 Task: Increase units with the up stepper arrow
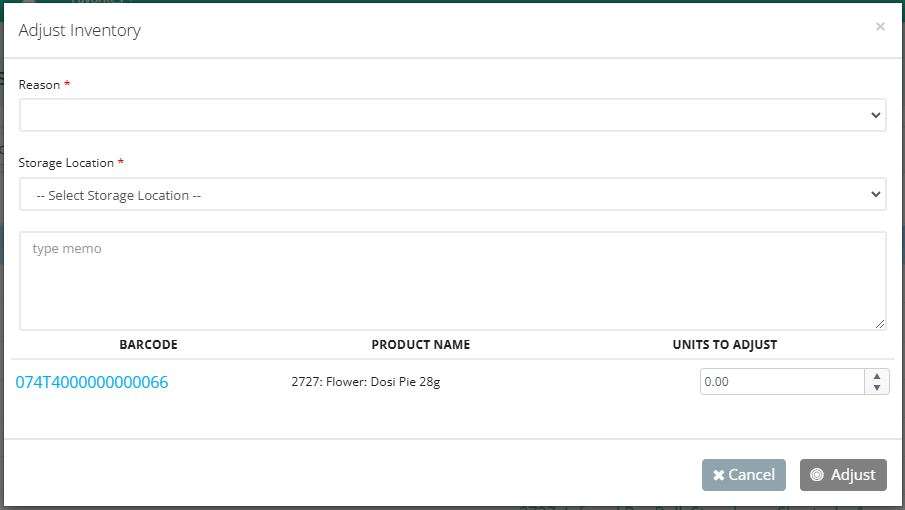pos(877,376)
